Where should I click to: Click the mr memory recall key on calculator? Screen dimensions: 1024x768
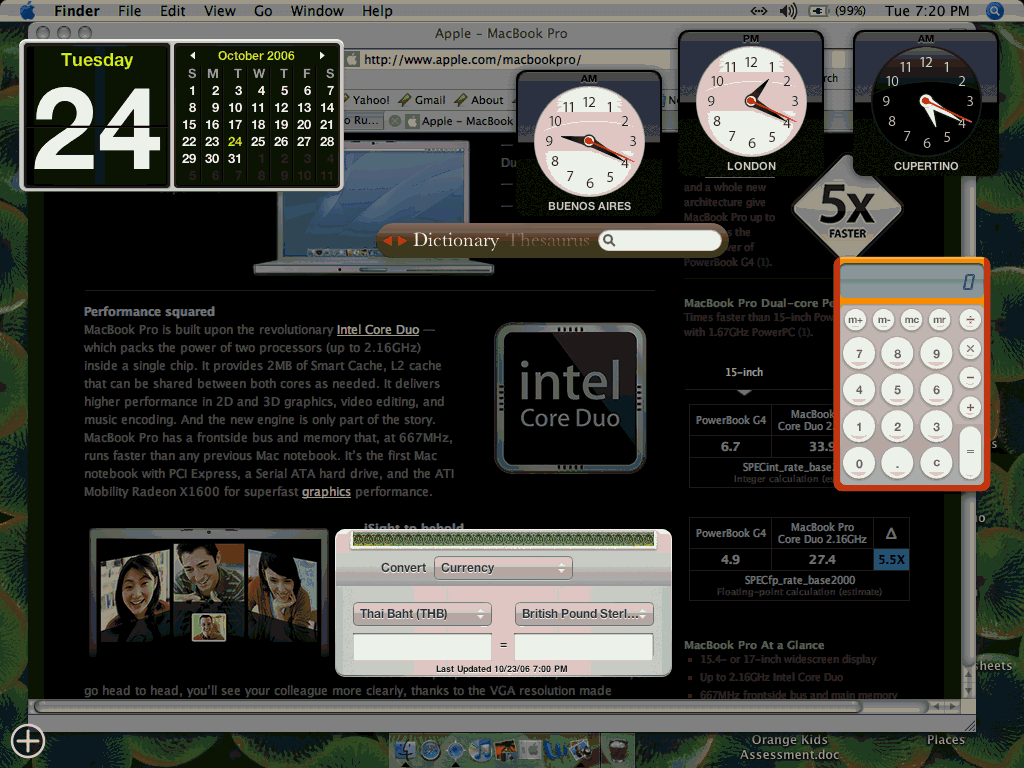pos(939,319)
